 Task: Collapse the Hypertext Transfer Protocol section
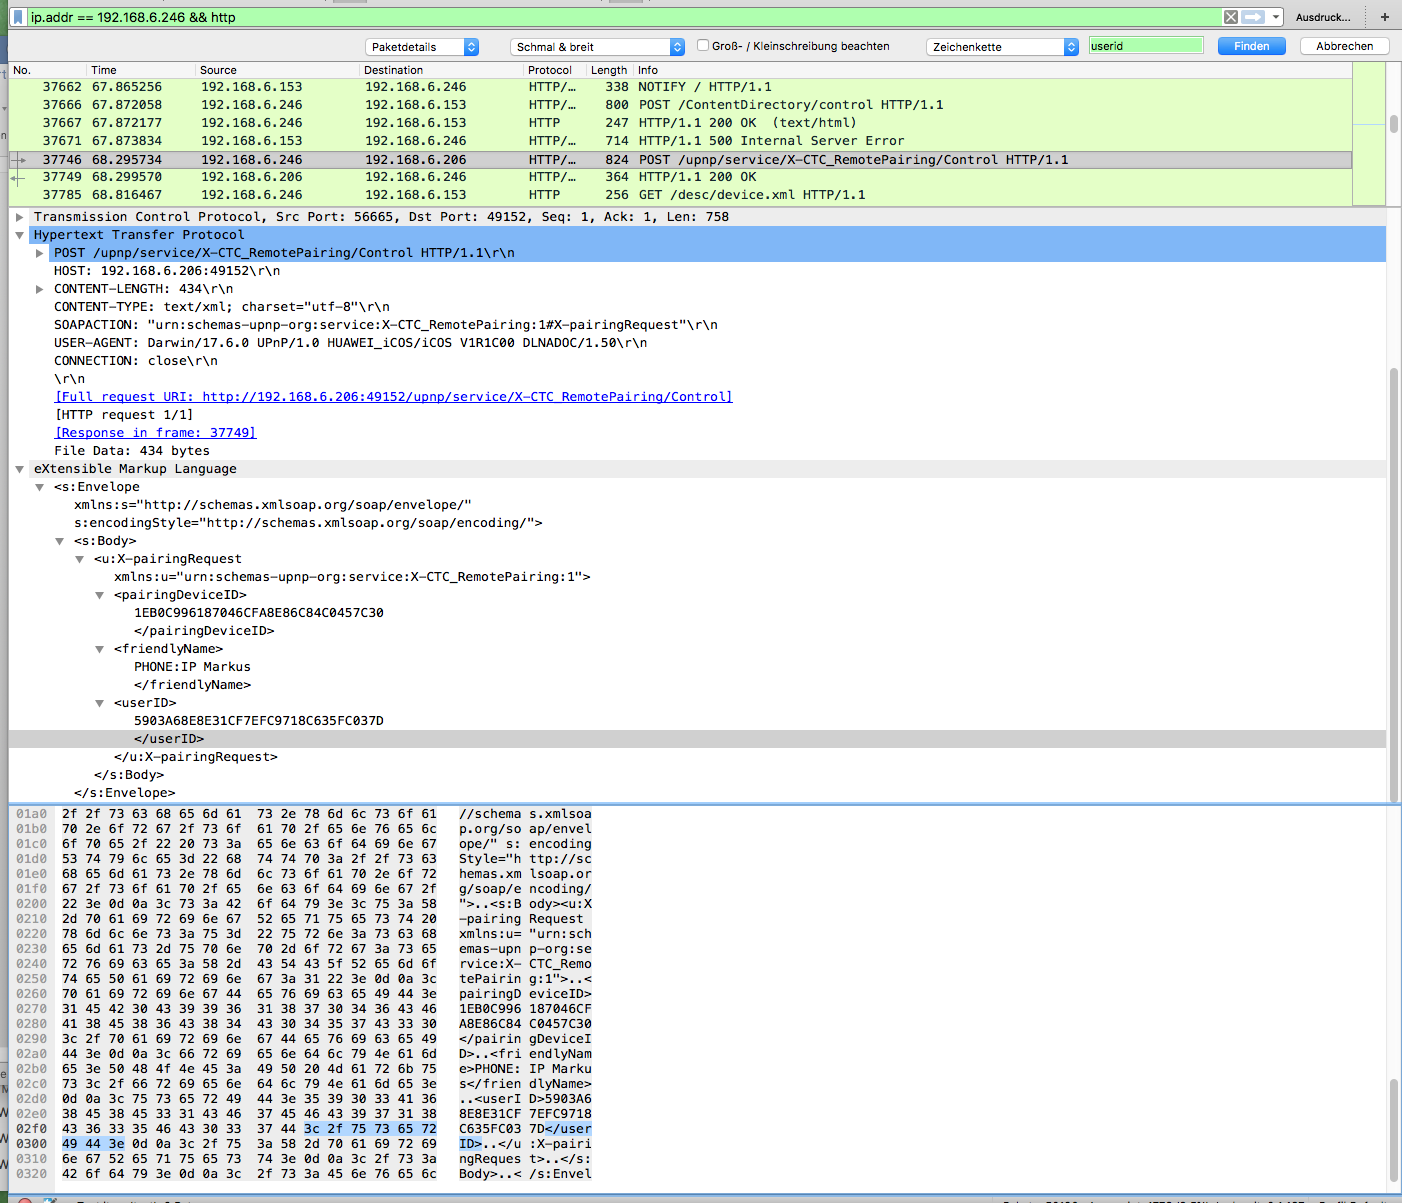[x=19, y=235]
